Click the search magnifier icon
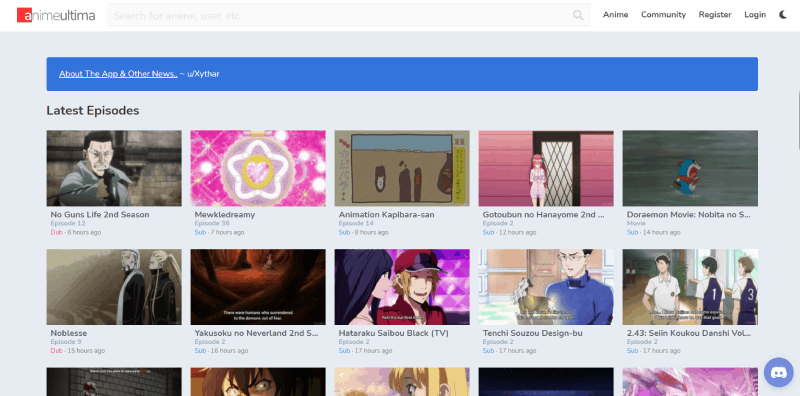This screenshot has height=396, width=800. (578, 15)
